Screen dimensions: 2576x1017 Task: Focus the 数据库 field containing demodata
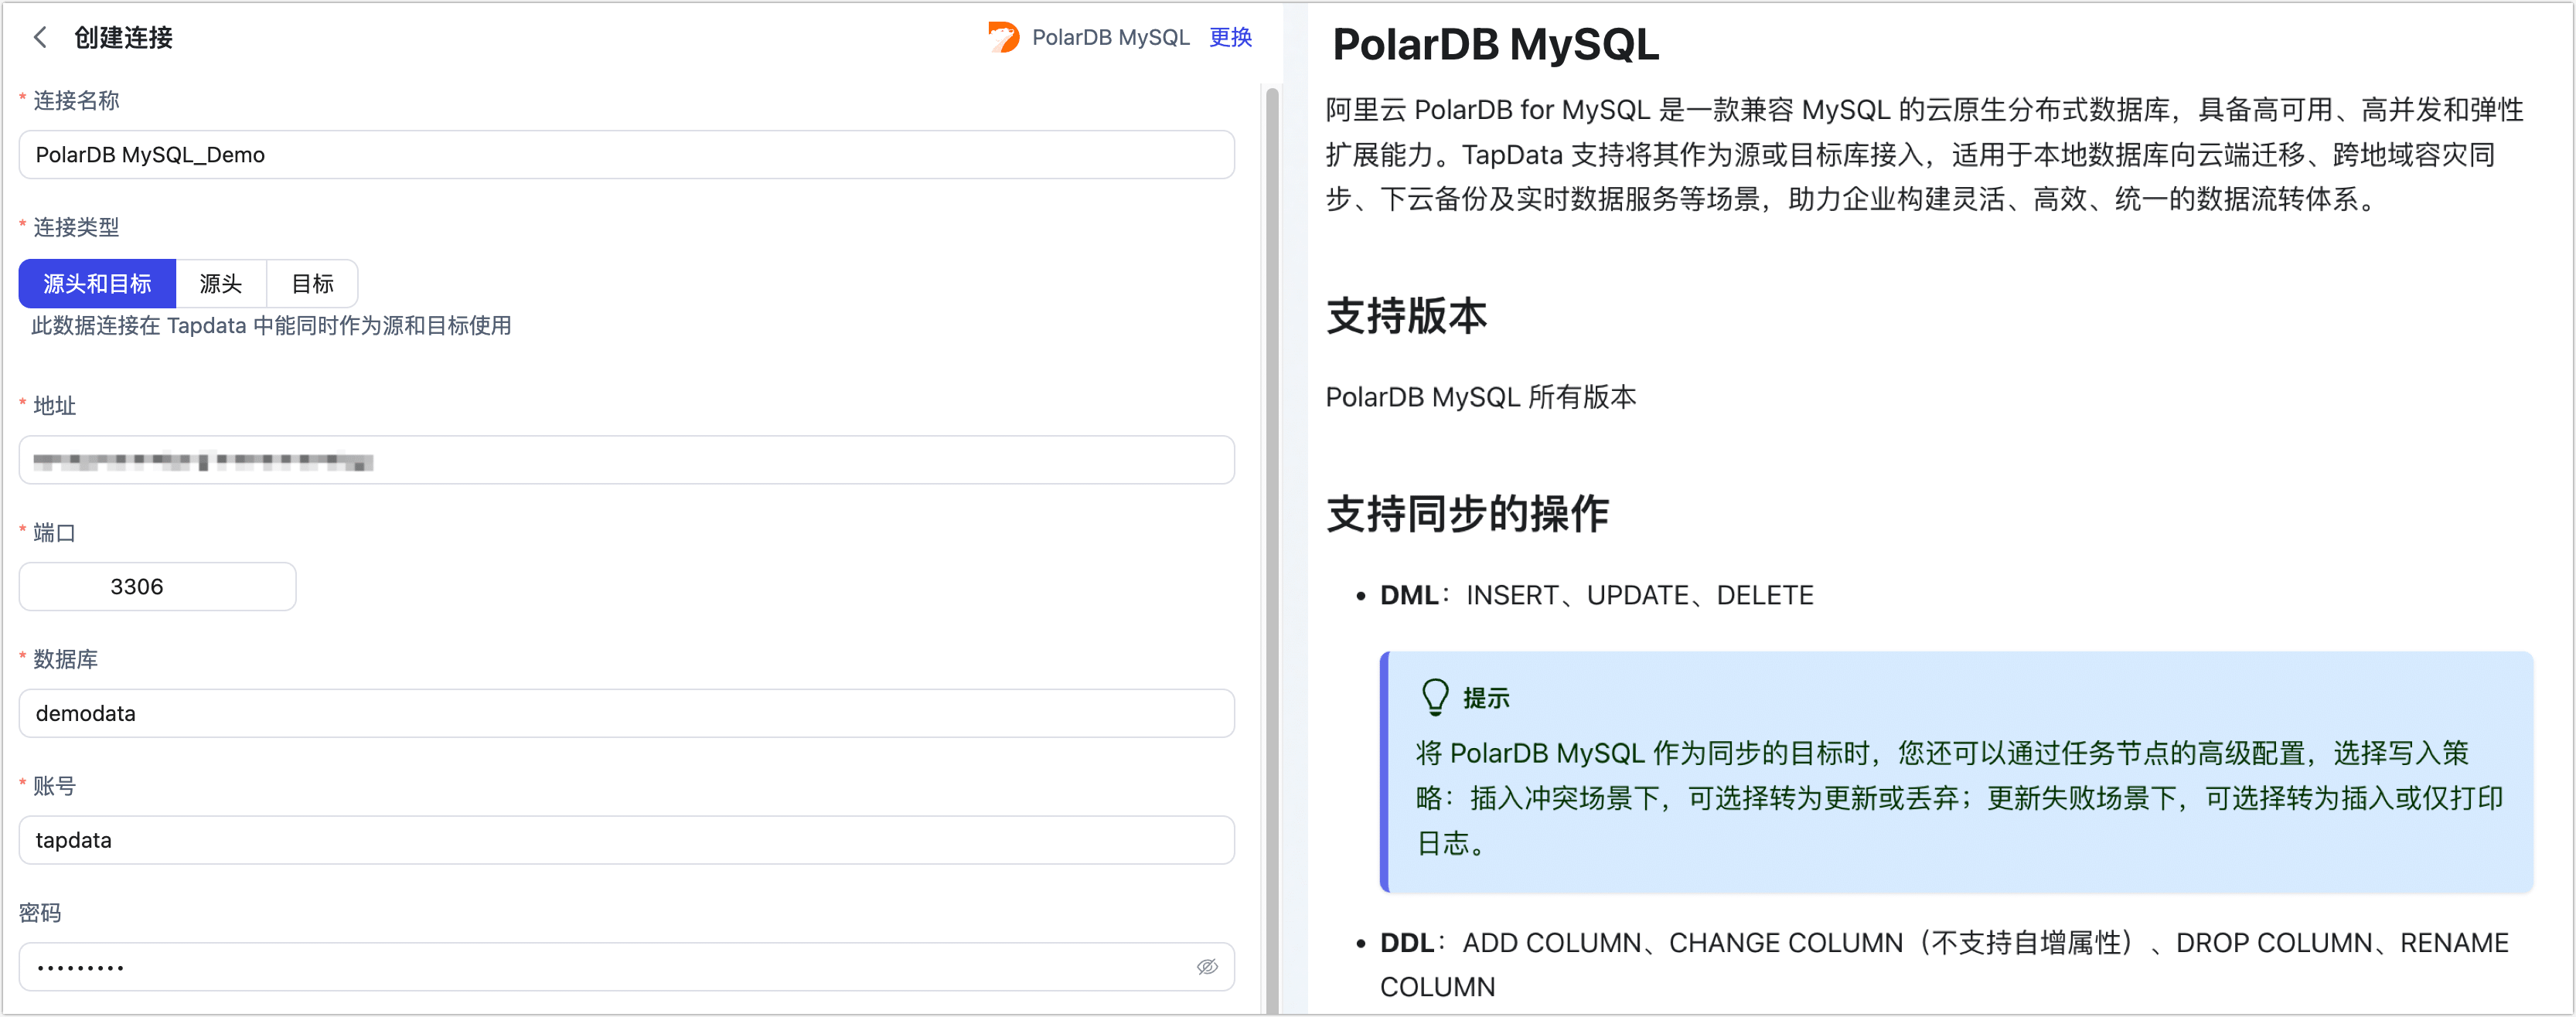[626, 713]
